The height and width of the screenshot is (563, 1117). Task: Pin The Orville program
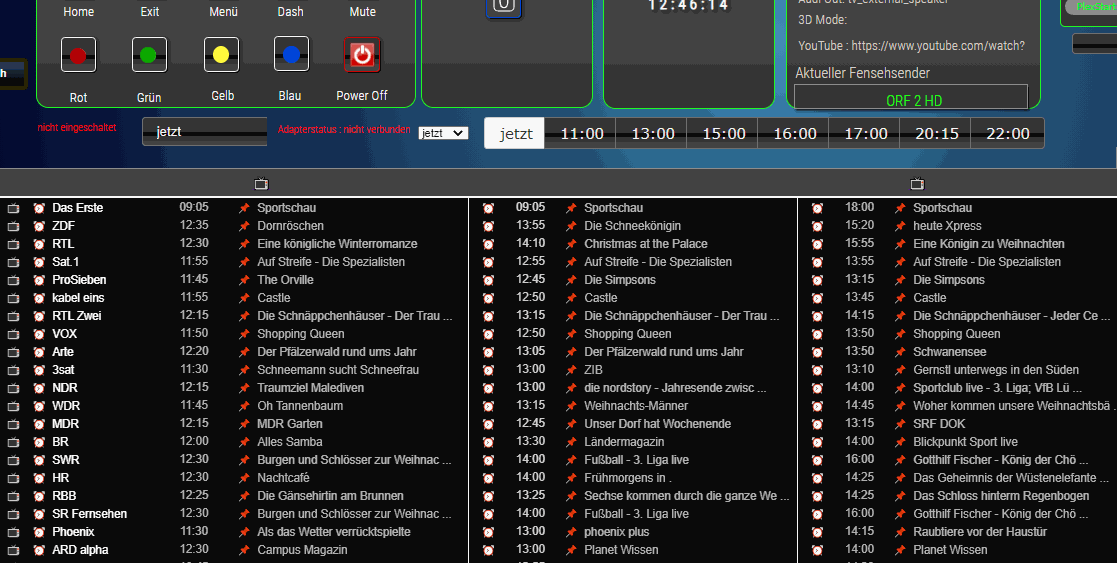point(244,280)
